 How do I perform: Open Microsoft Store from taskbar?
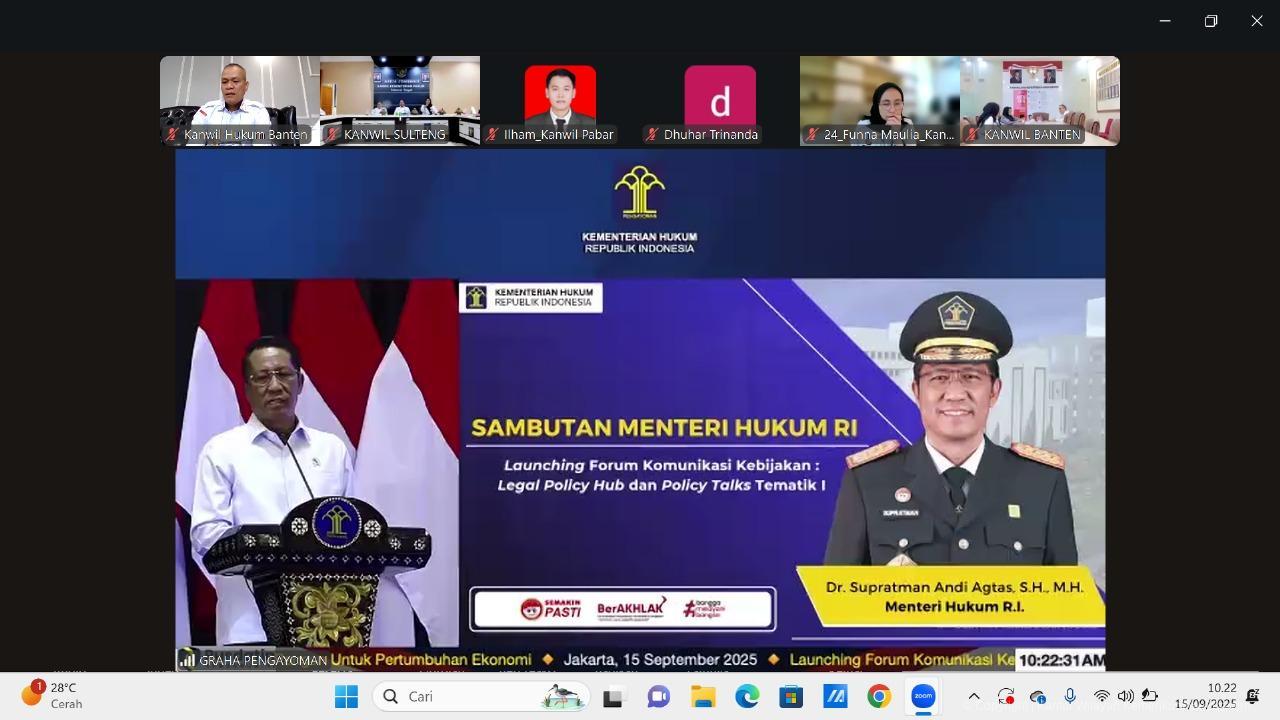[x=791, y=697]
